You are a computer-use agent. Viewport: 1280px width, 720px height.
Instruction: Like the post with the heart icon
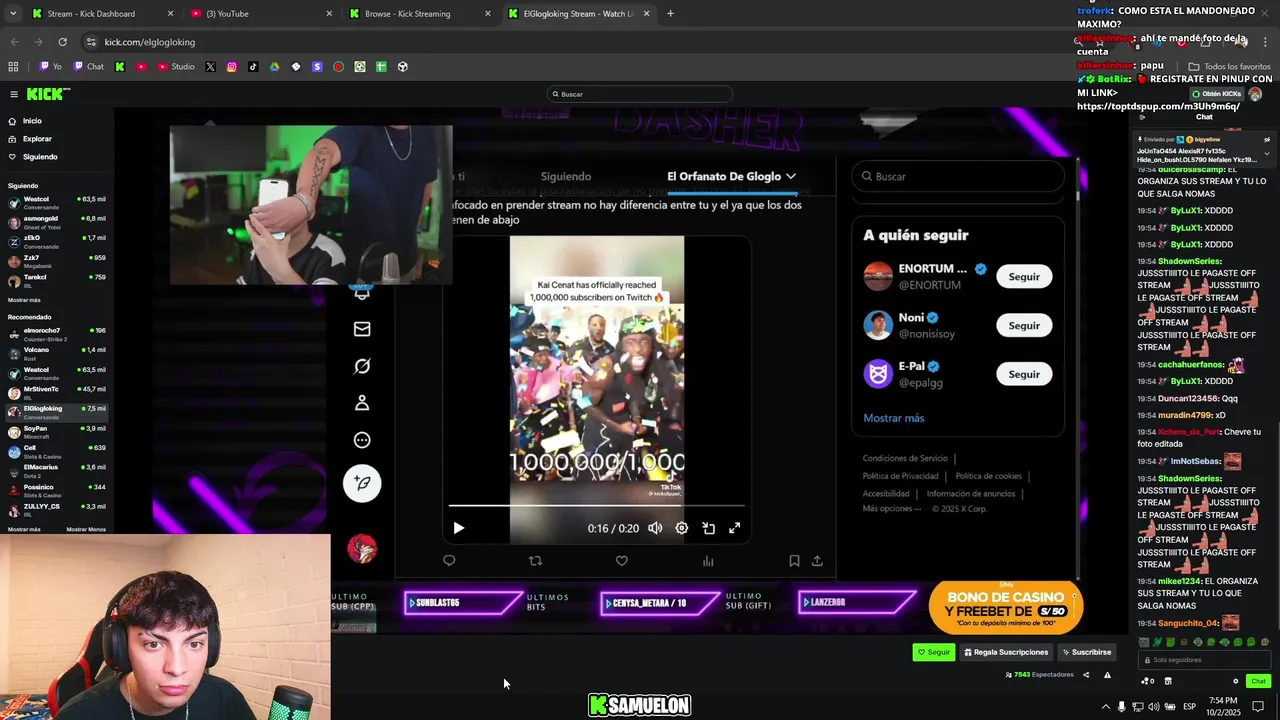pyautogui.click(x=621, y=561)
